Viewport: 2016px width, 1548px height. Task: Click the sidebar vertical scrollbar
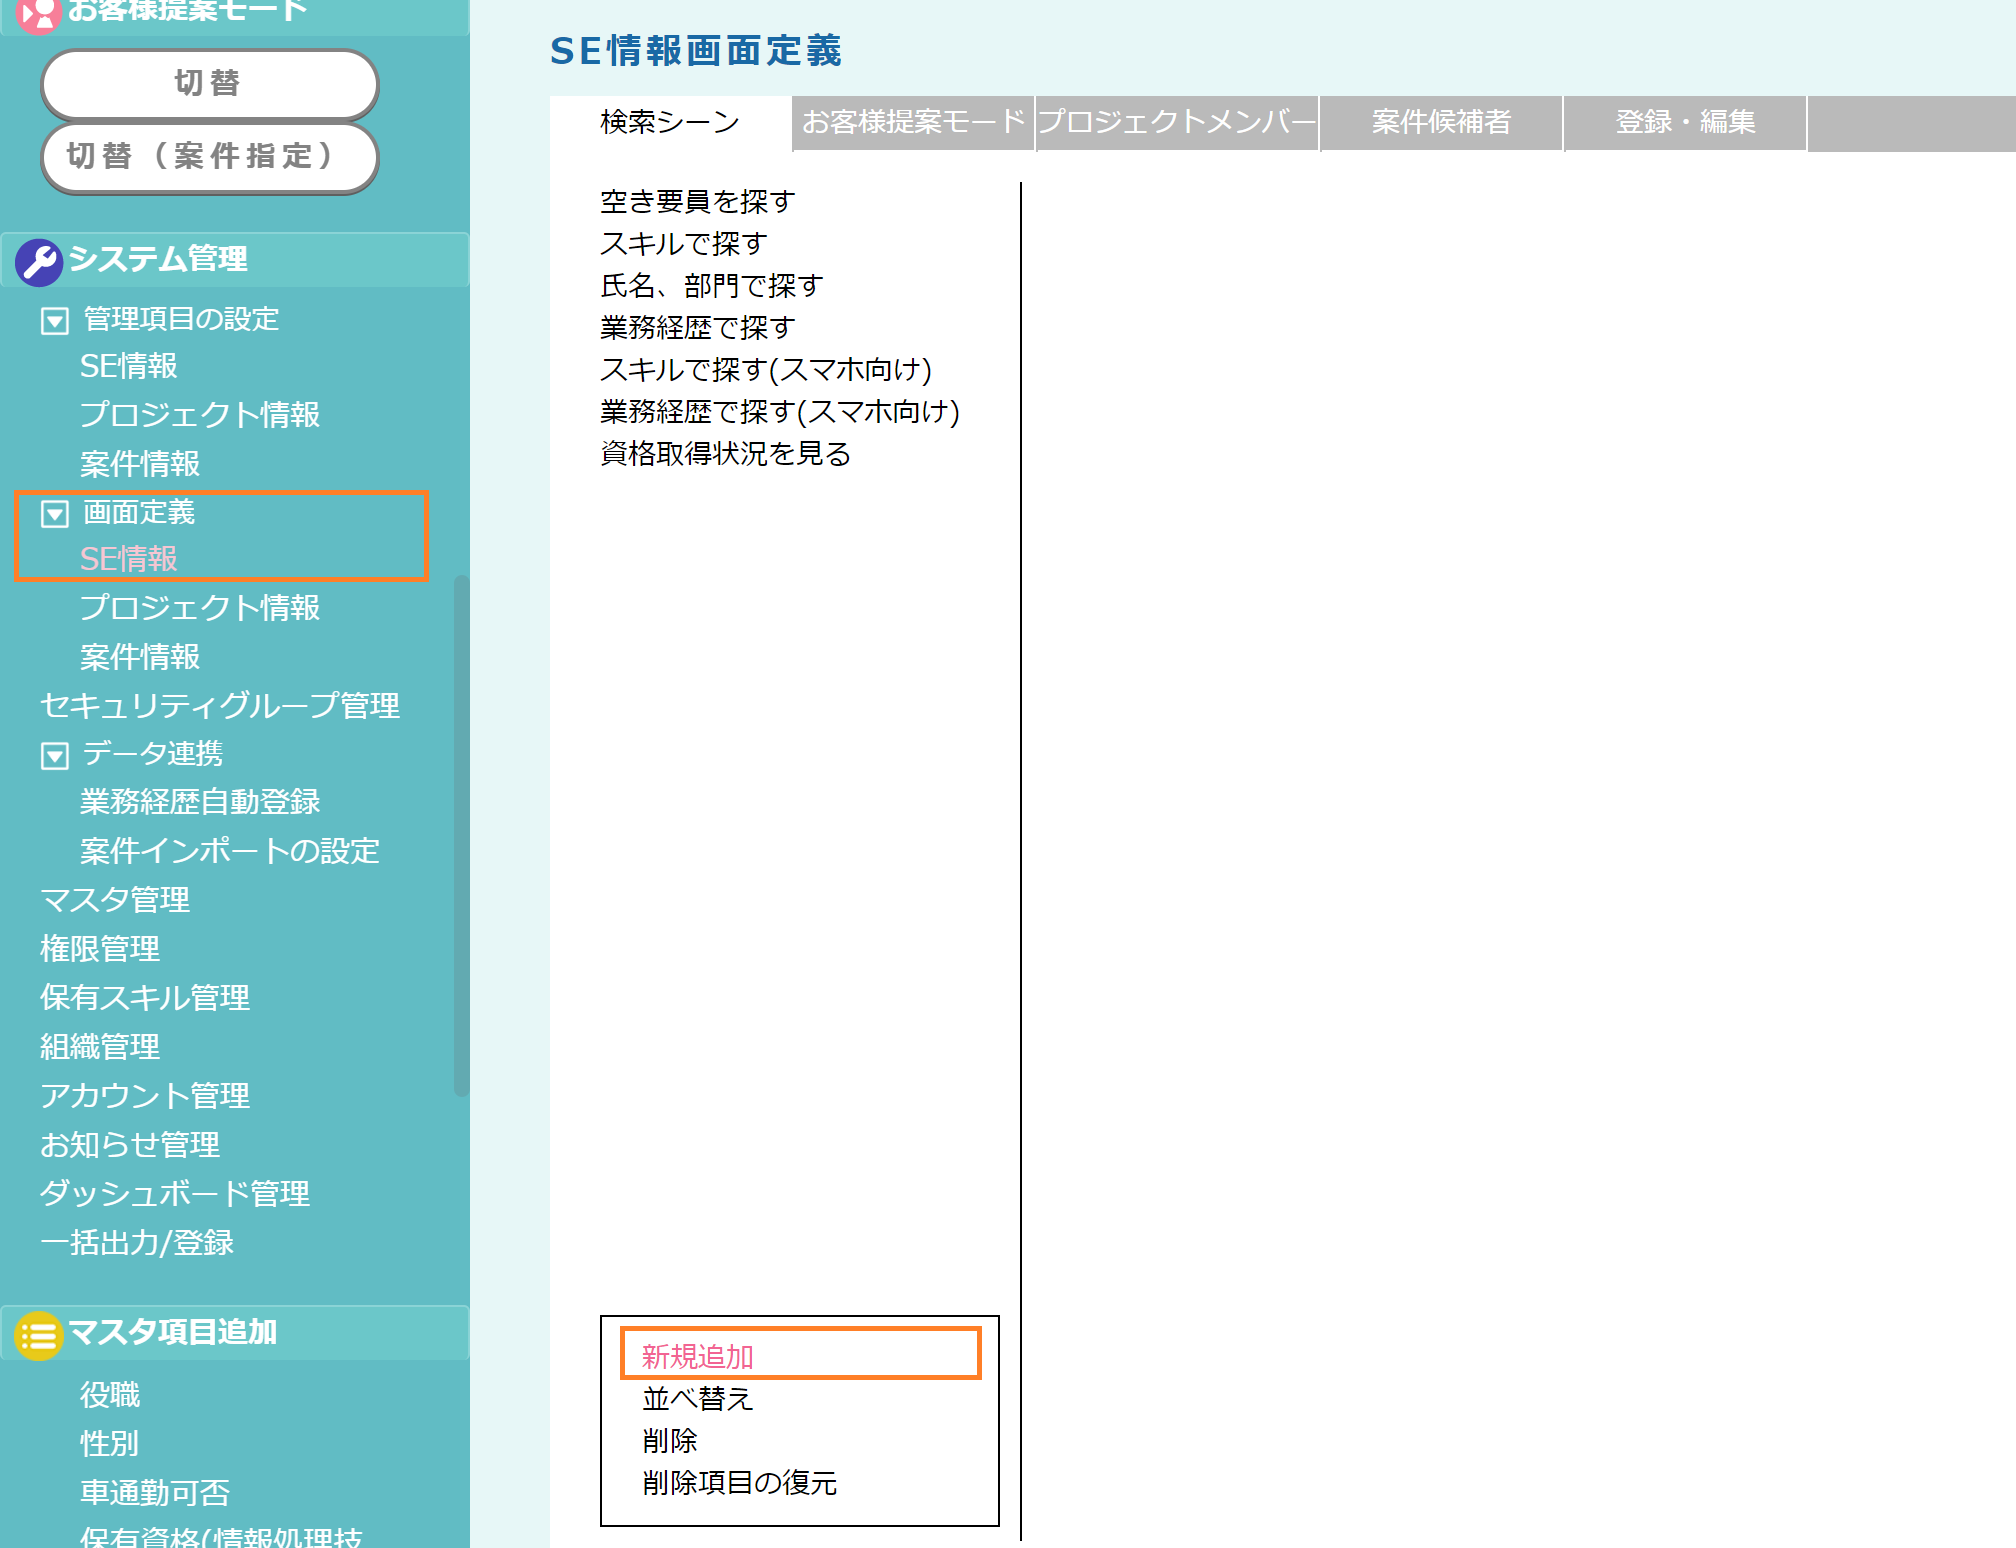[x=461, y=836]
